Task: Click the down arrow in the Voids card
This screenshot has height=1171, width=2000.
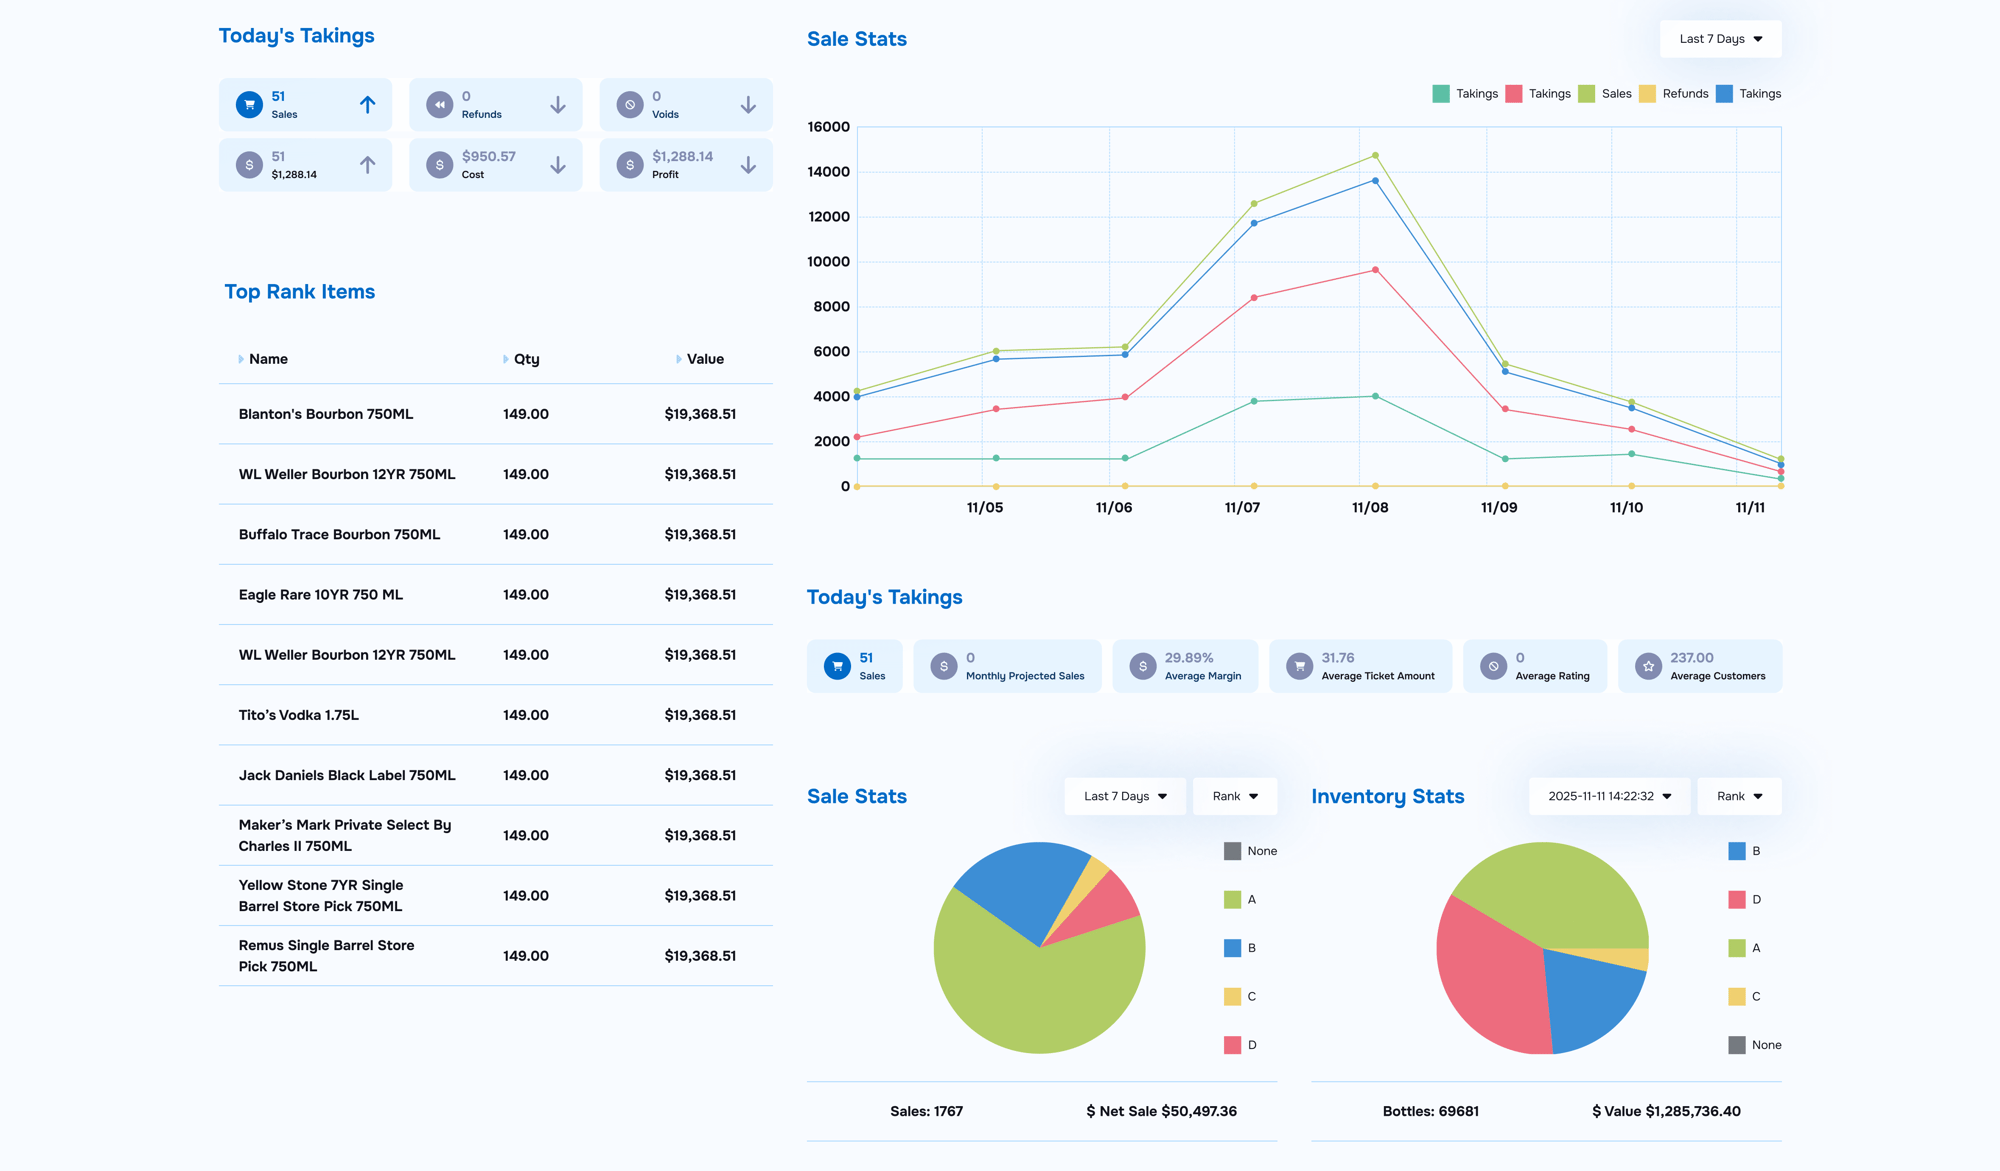Action: [x=747, y=104]
